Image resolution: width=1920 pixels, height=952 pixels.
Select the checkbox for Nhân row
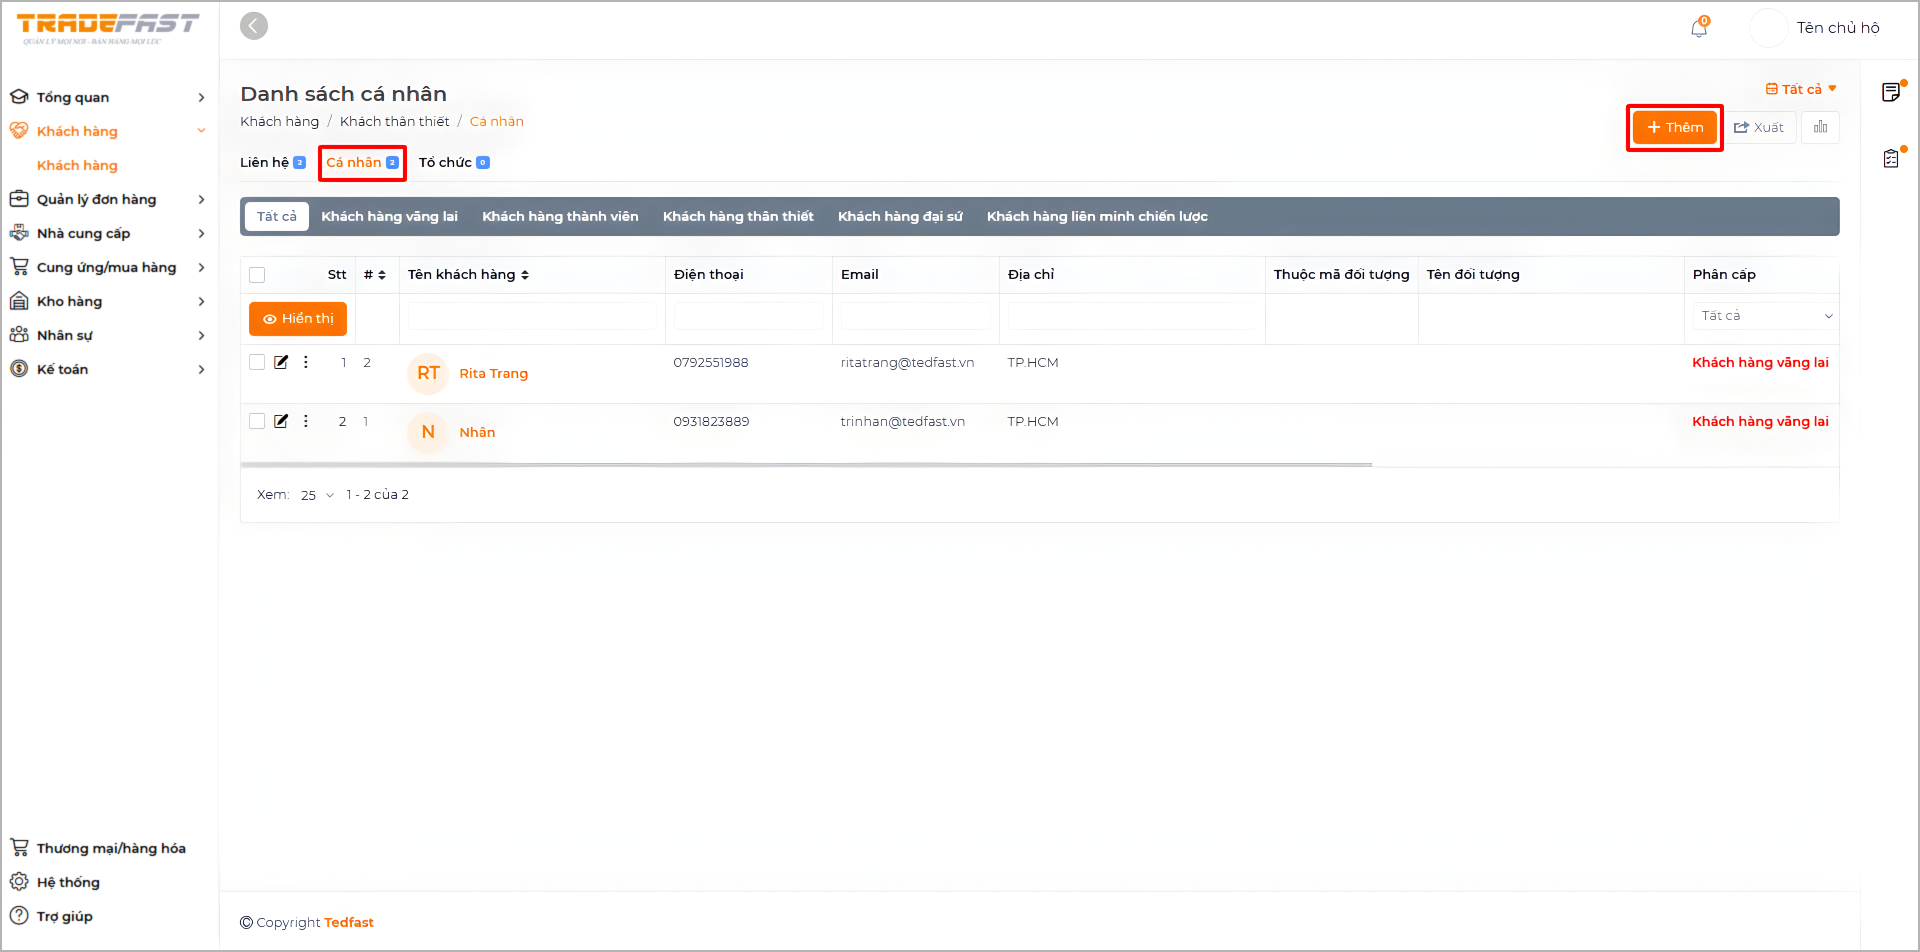pos(257,421)
